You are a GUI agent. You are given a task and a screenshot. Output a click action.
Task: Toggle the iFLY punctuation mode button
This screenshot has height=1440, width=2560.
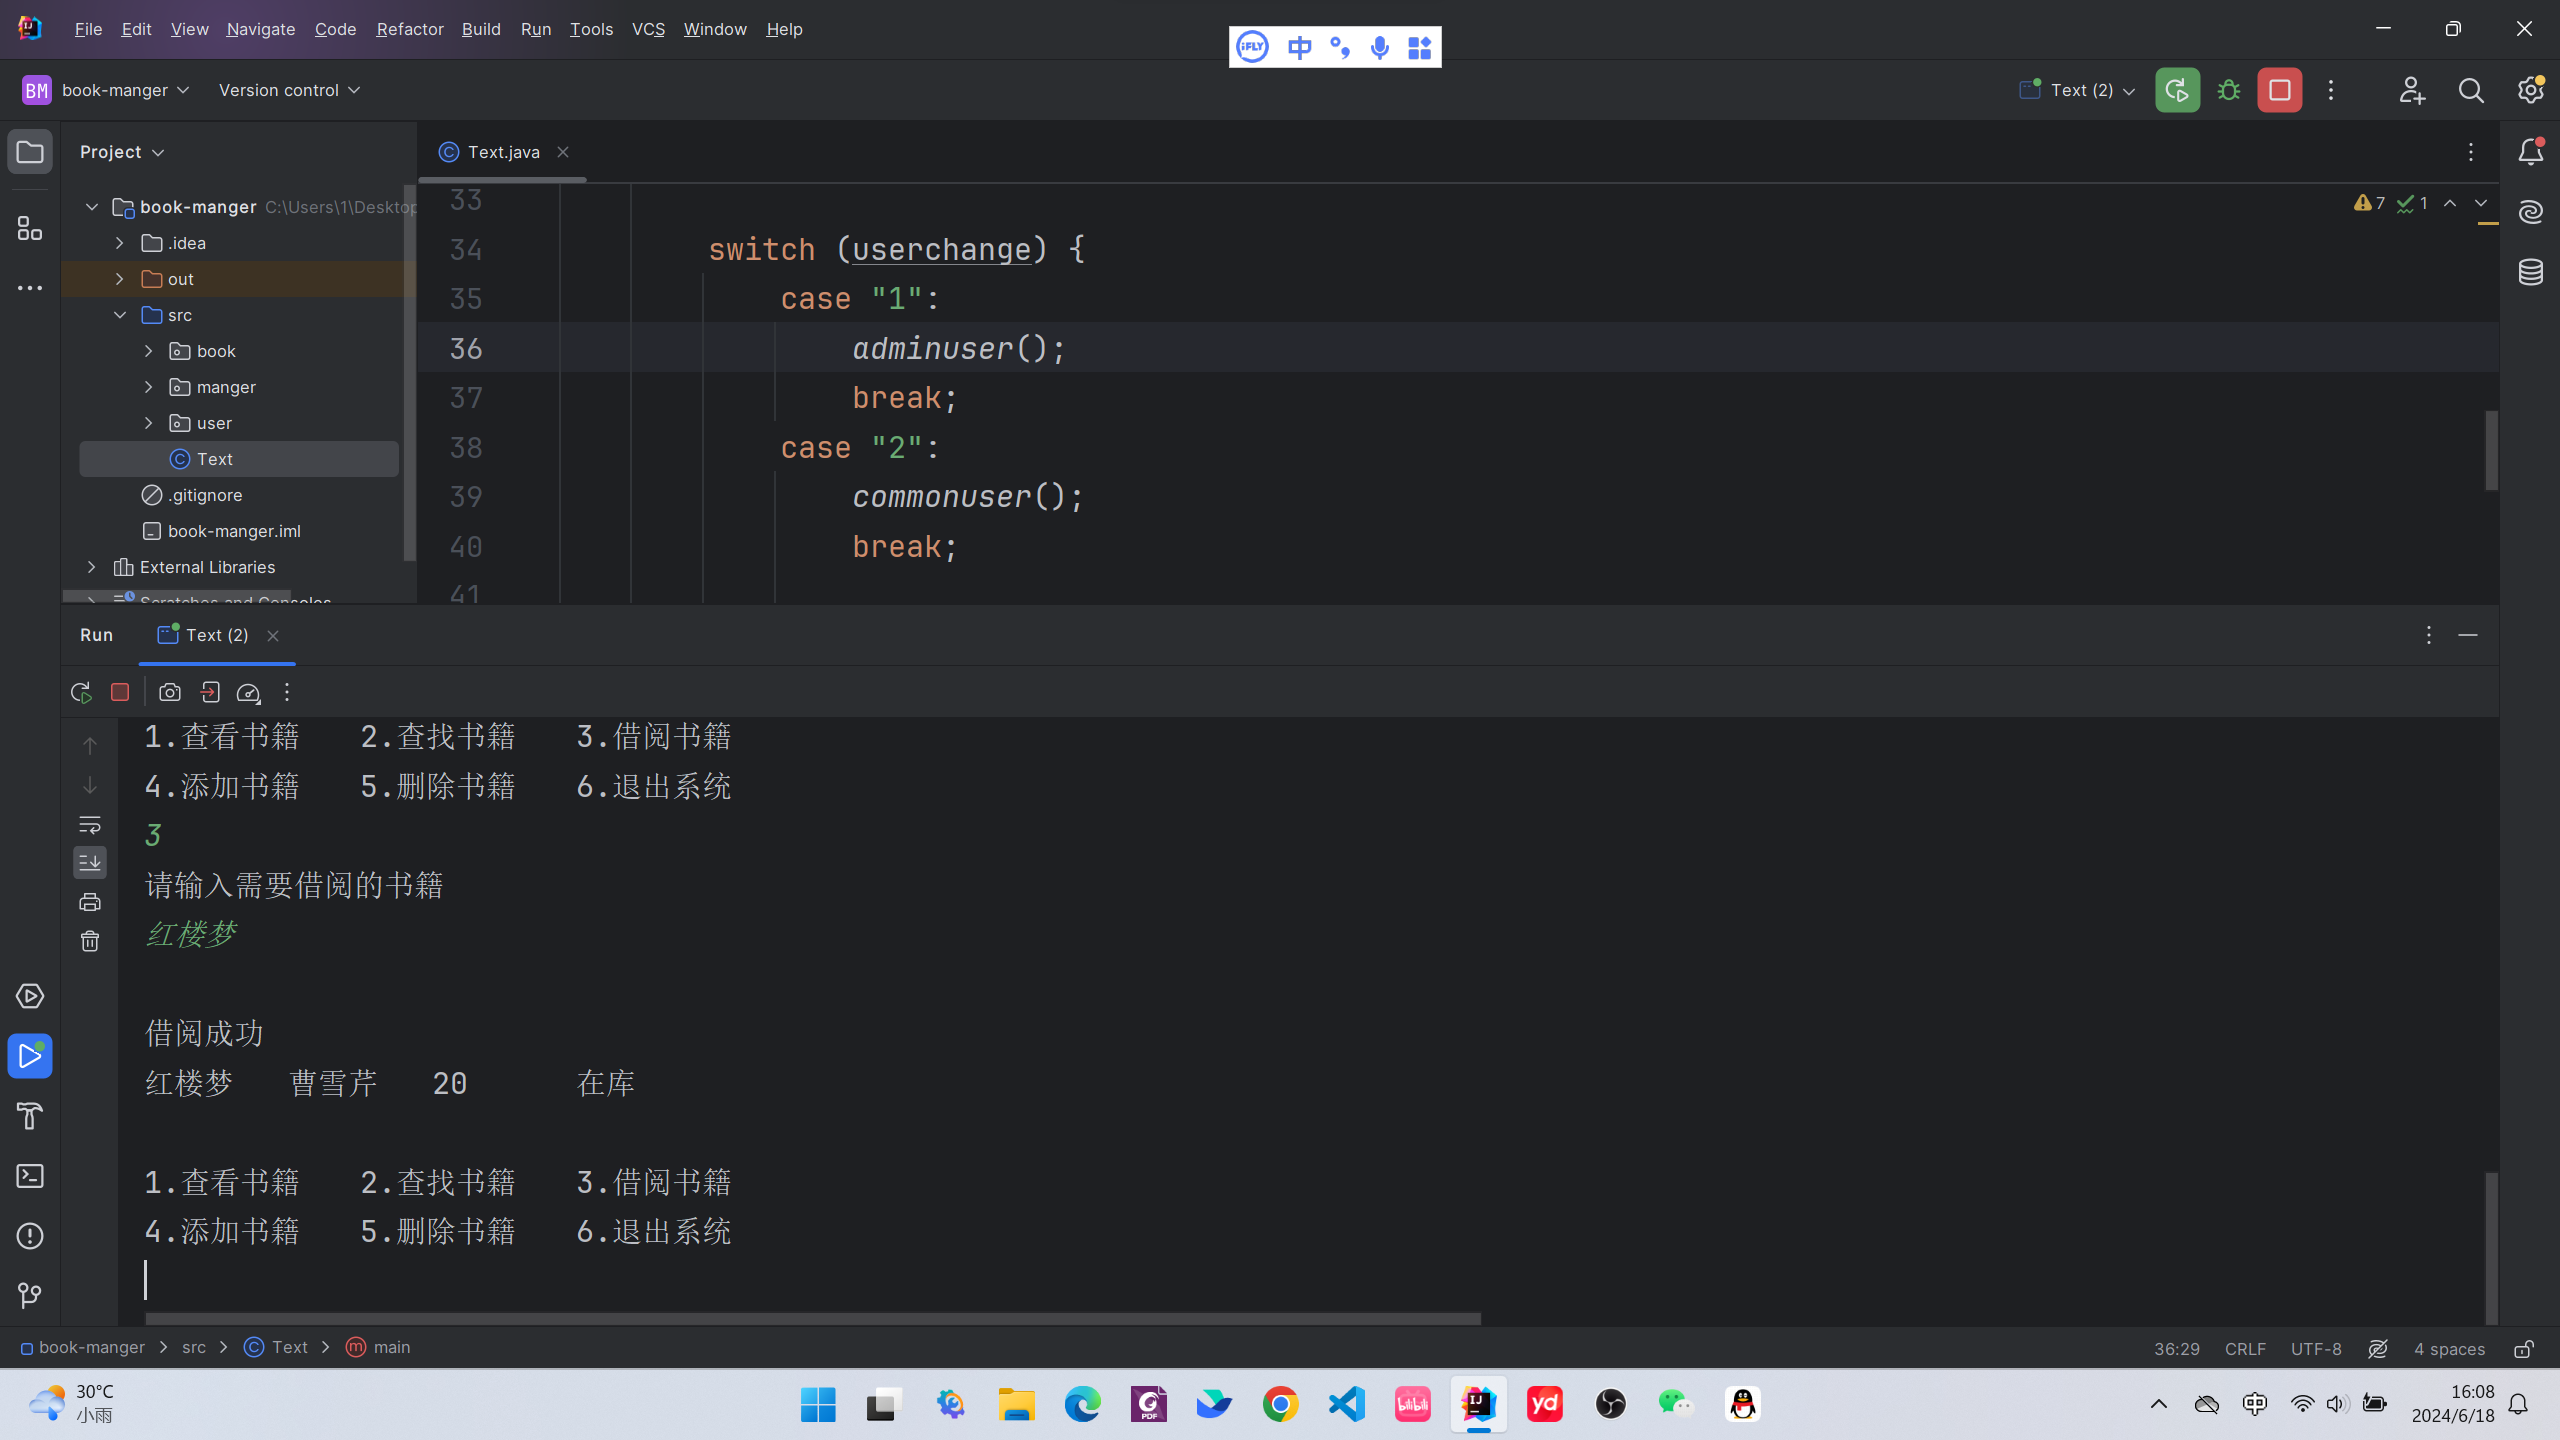tap(1340, 47)
